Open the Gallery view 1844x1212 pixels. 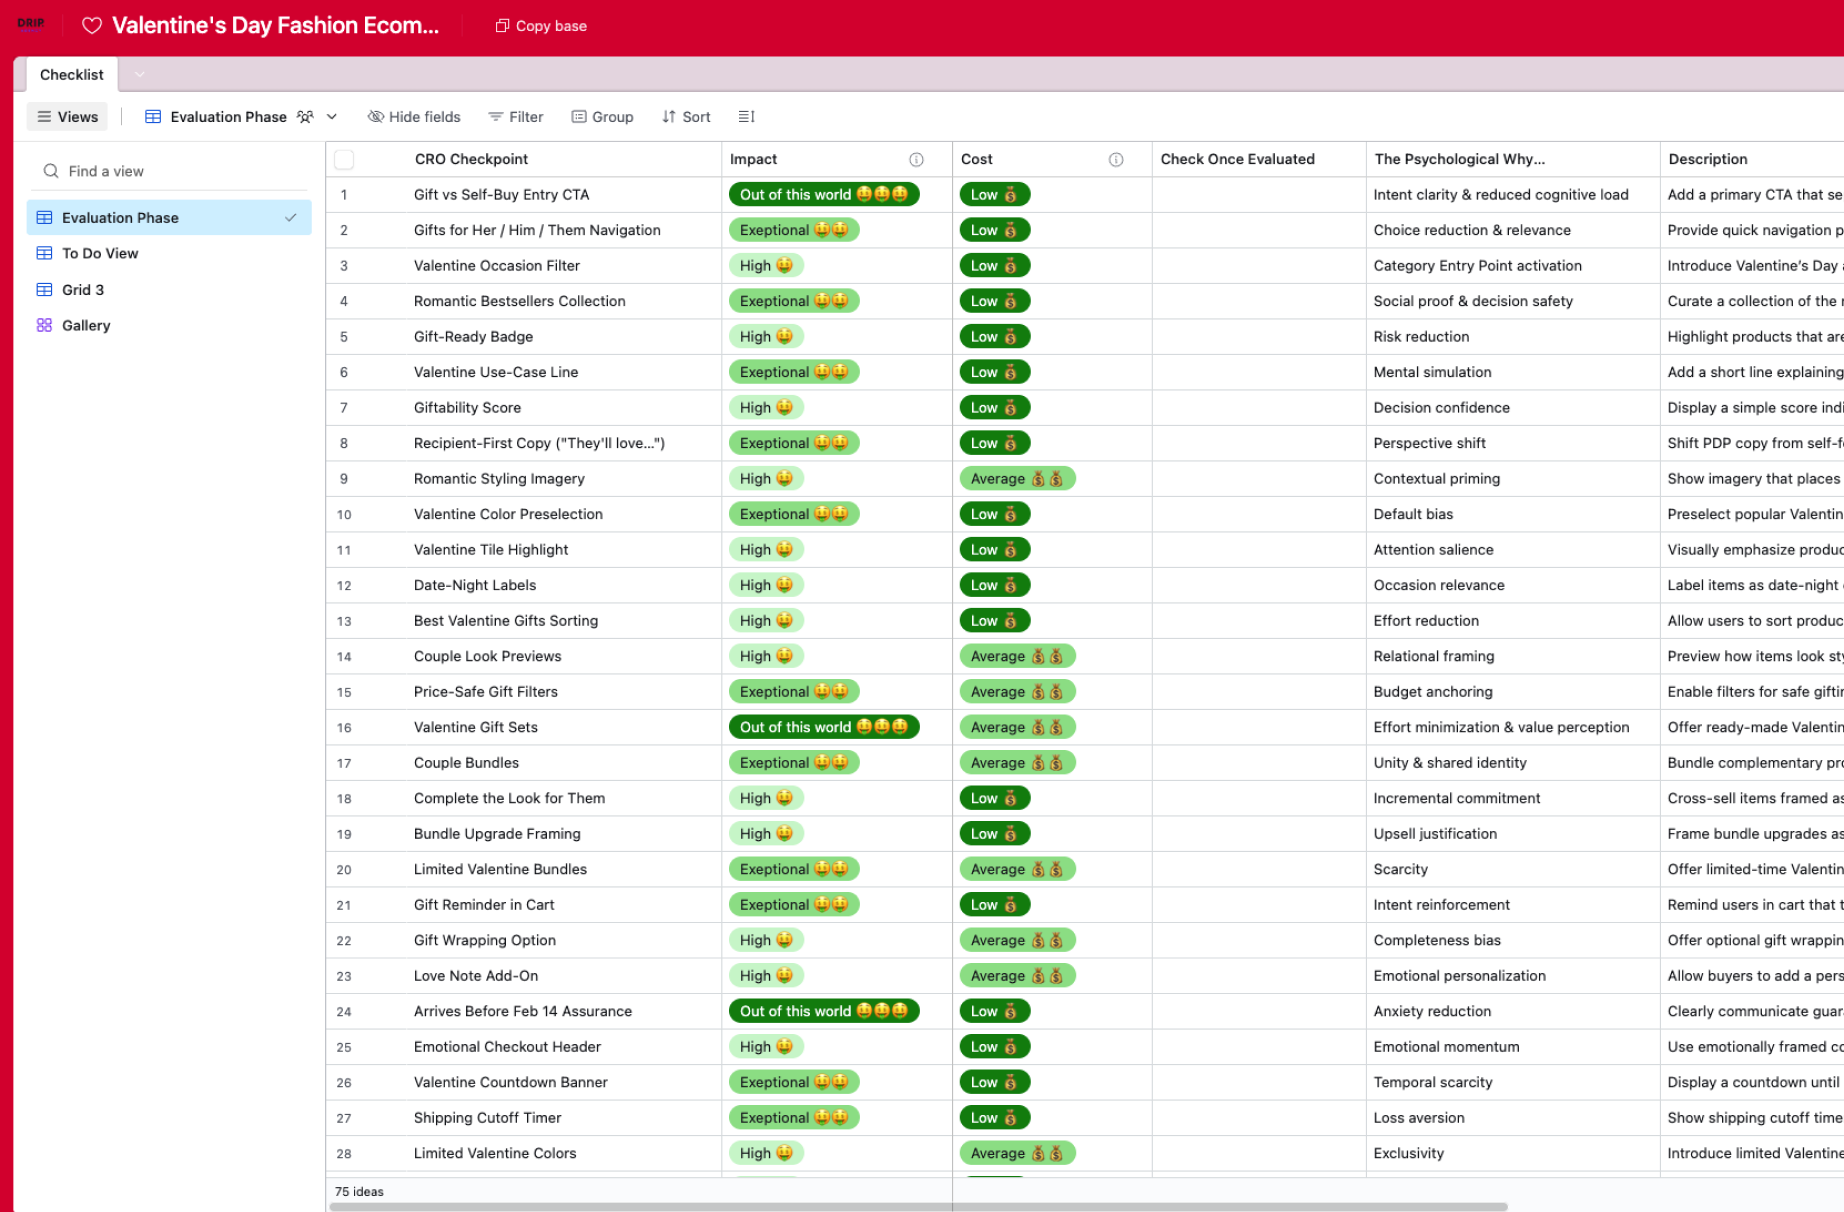[x=86, y=325]
